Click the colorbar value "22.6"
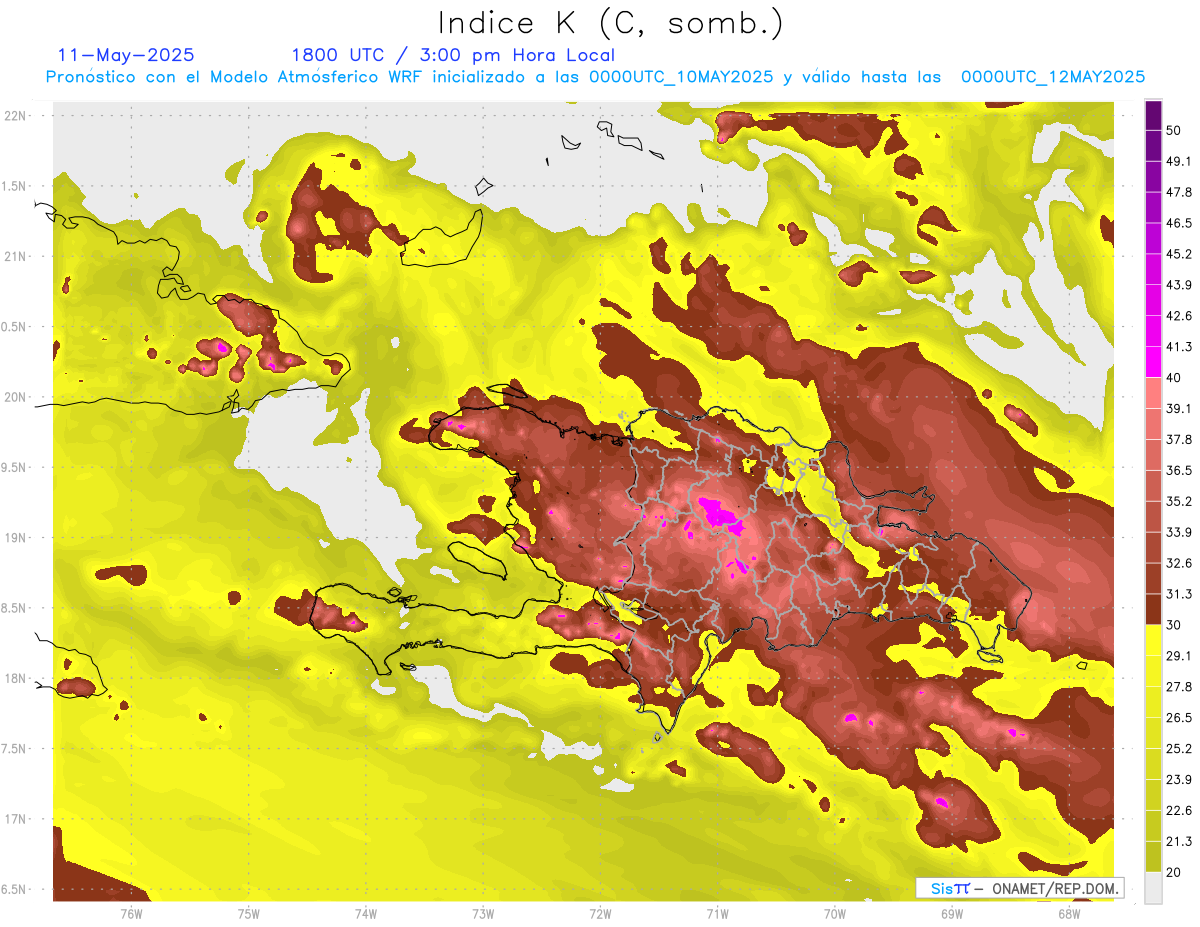Viewport: 1200px width, 927px height. coord(1178,811)
